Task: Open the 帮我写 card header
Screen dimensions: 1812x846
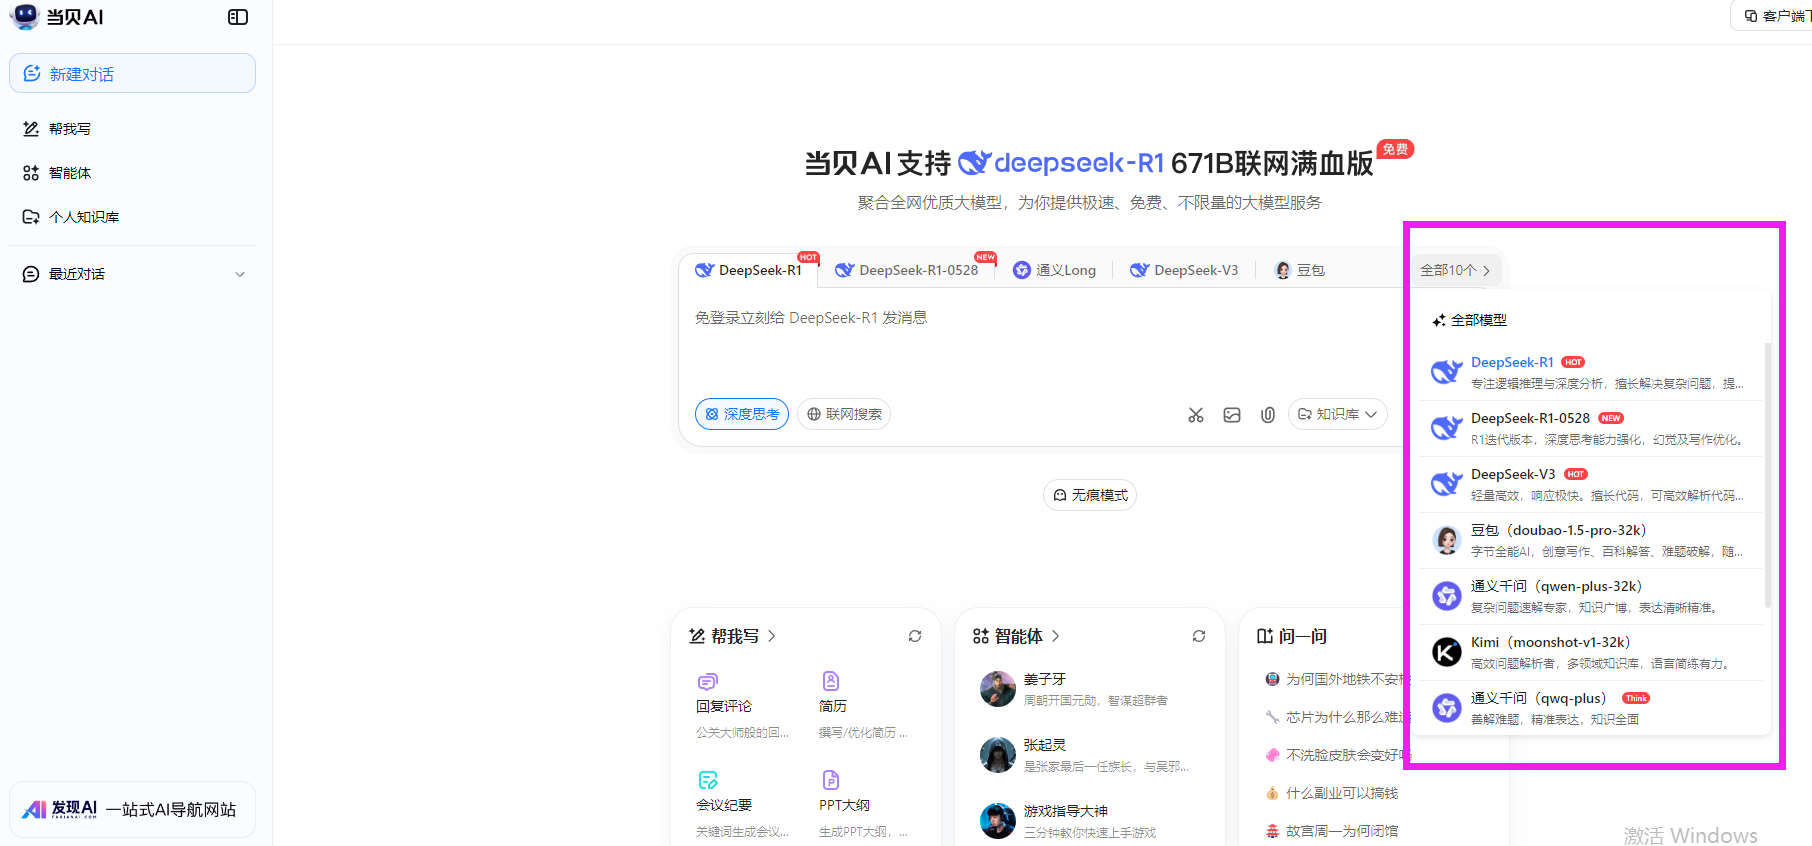Action: 733,636
